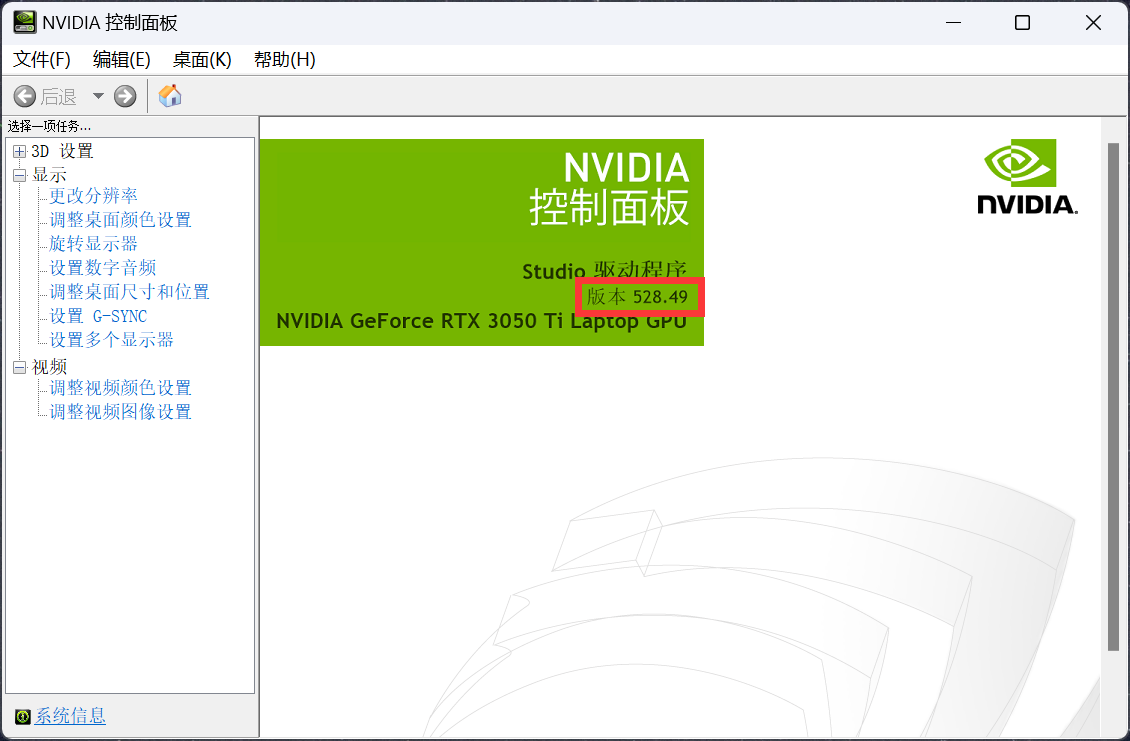This screenshot has width=1130, height=741.
Task: Go to Home via the house icon
Action: pyautogui.click(x=170, y=95)
